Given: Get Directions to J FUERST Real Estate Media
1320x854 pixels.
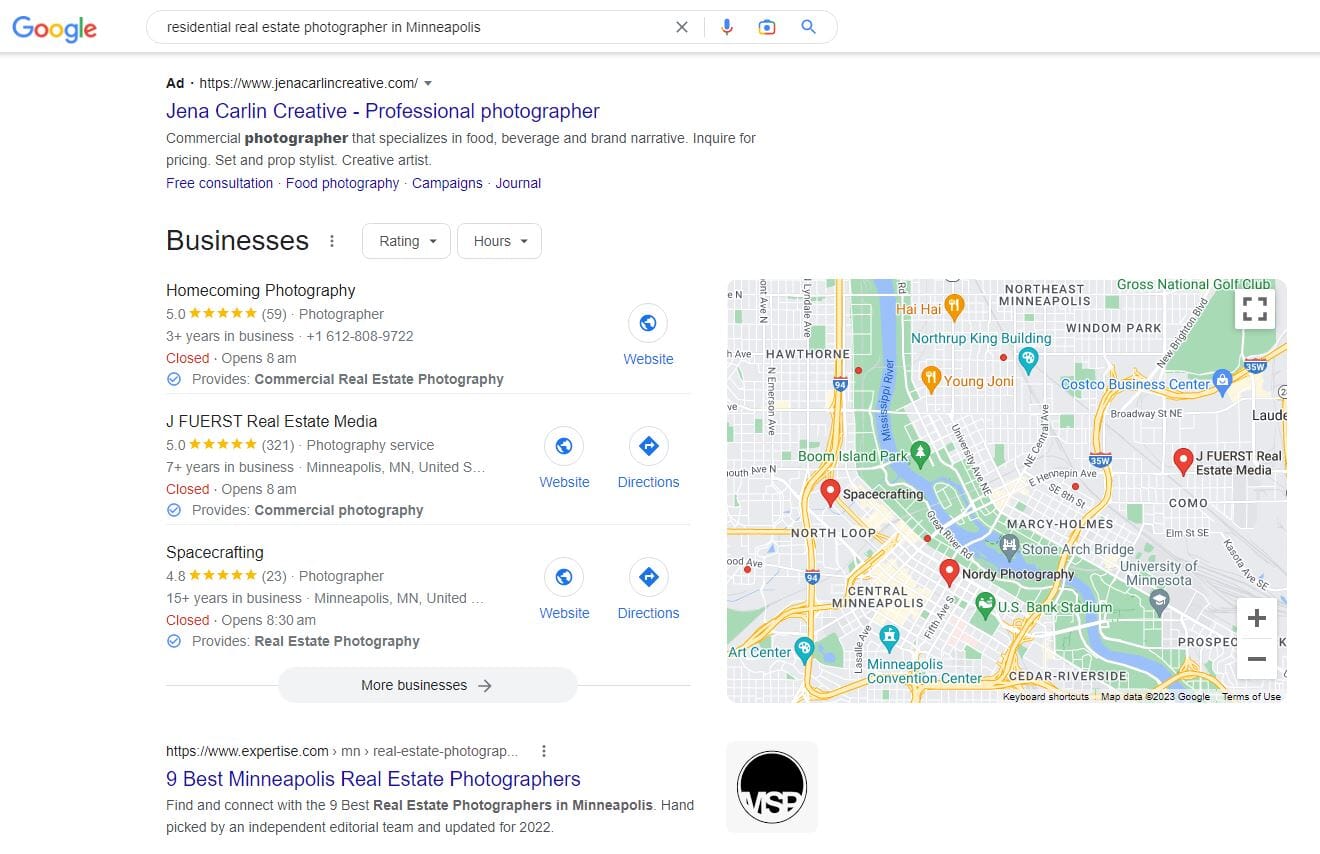Looking at the screenshot, I should tap(648, 445).
